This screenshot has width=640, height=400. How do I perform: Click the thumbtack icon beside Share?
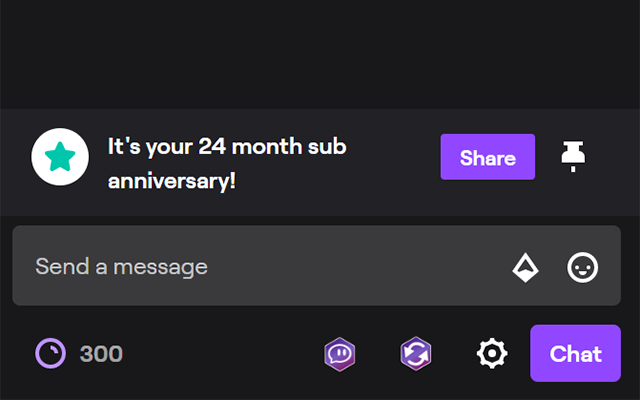click(x=573, y=157)
